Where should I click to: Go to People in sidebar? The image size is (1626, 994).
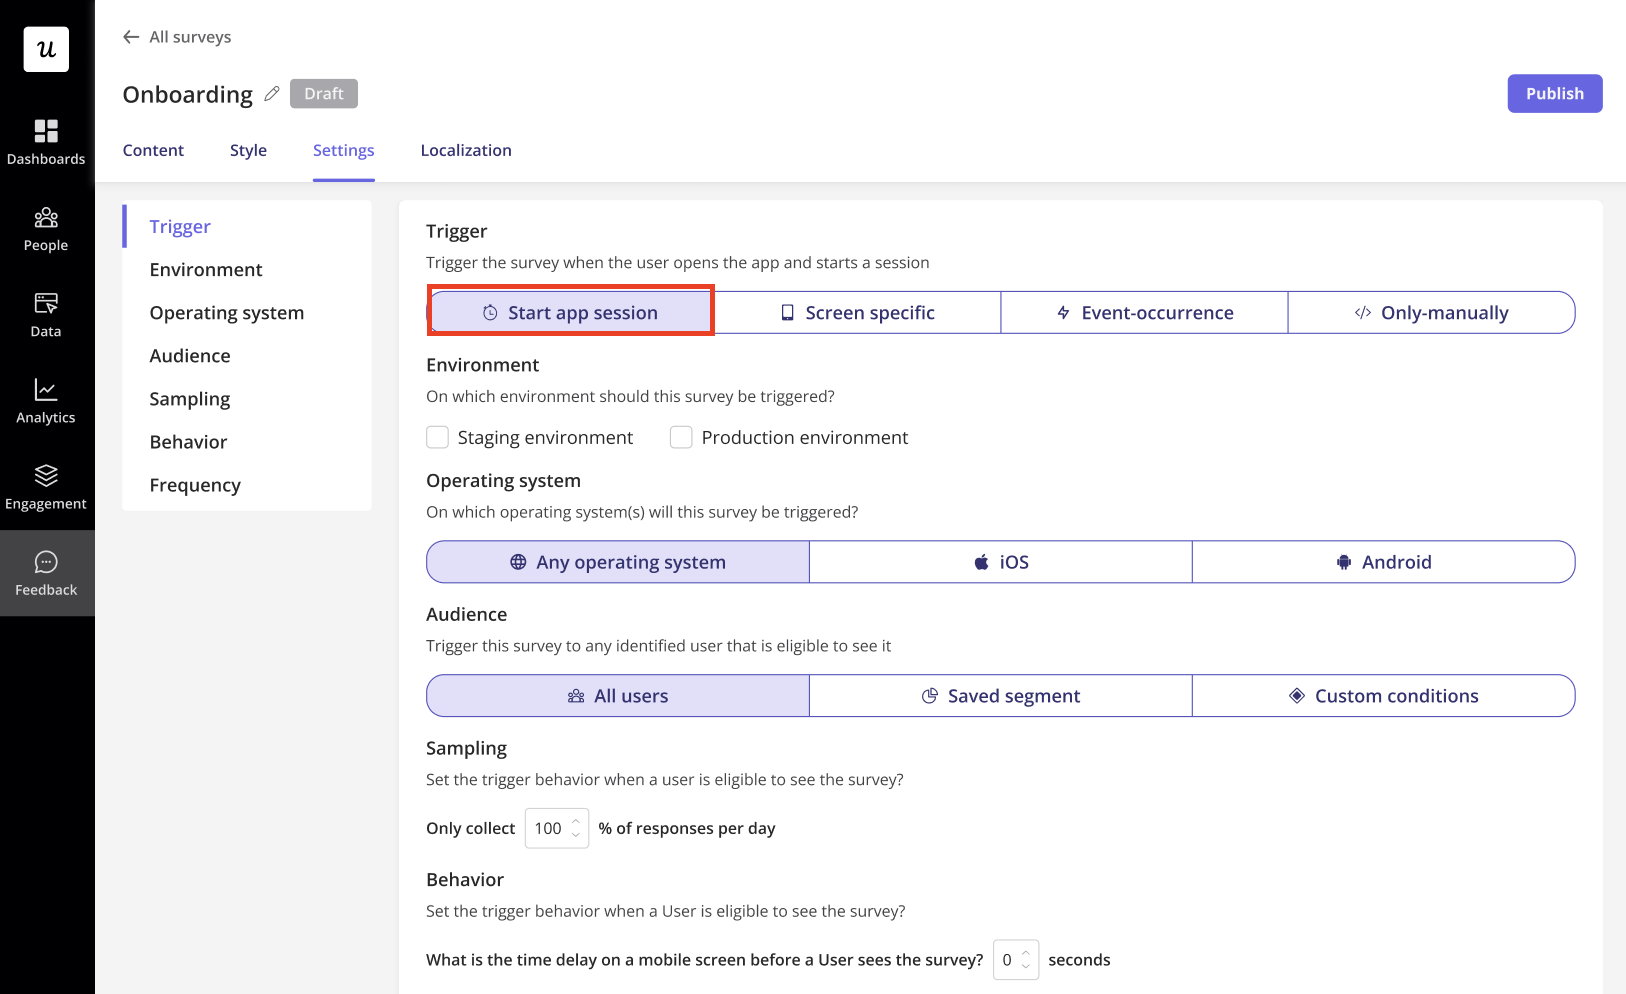pyautogui.click(x=46, y=229)
